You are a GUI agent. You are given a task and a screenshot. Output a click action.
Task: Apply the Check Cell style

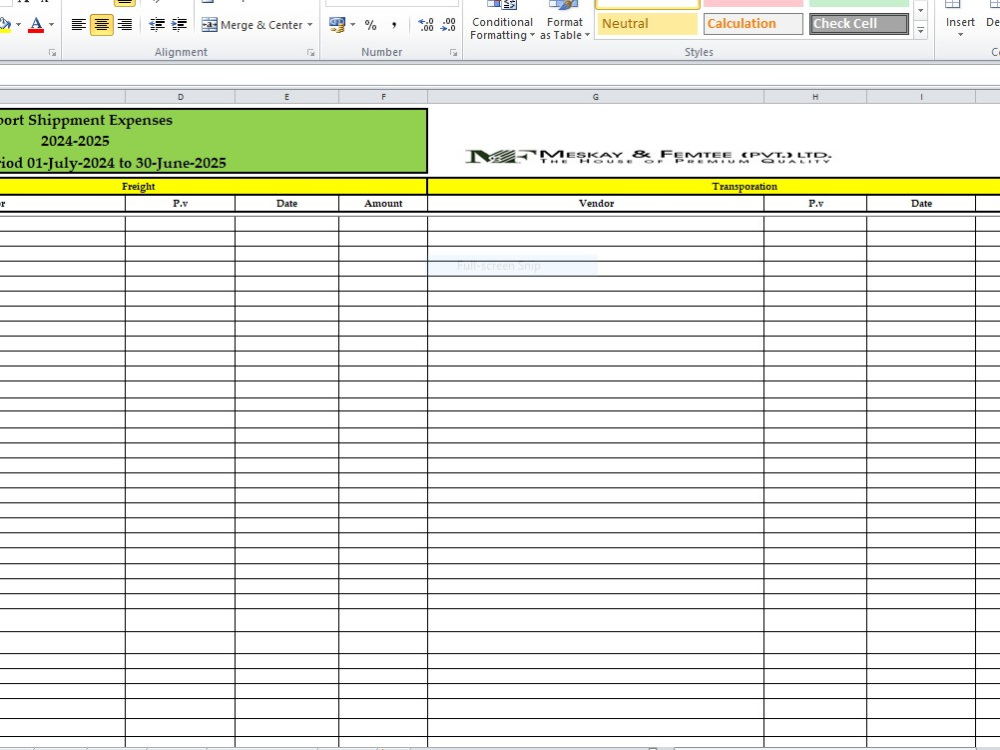click(x=859, y=24)
